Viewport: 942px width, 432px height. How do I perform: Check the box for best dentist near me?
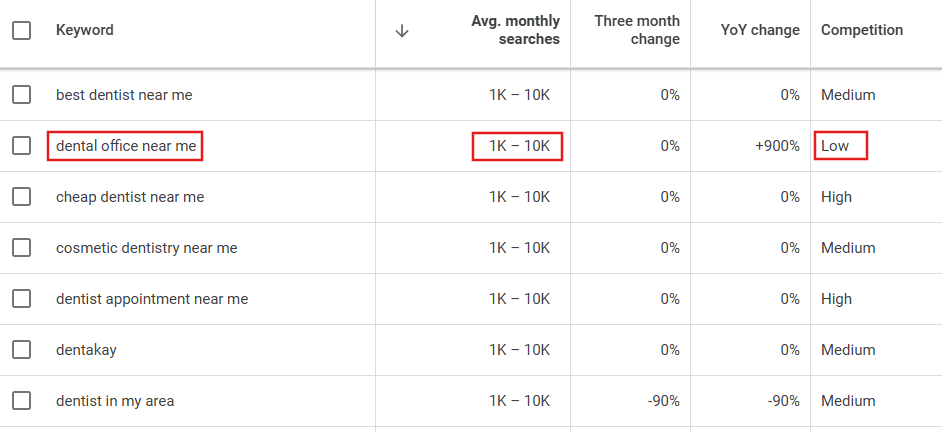pyautogui.click(x=22, y=94)
